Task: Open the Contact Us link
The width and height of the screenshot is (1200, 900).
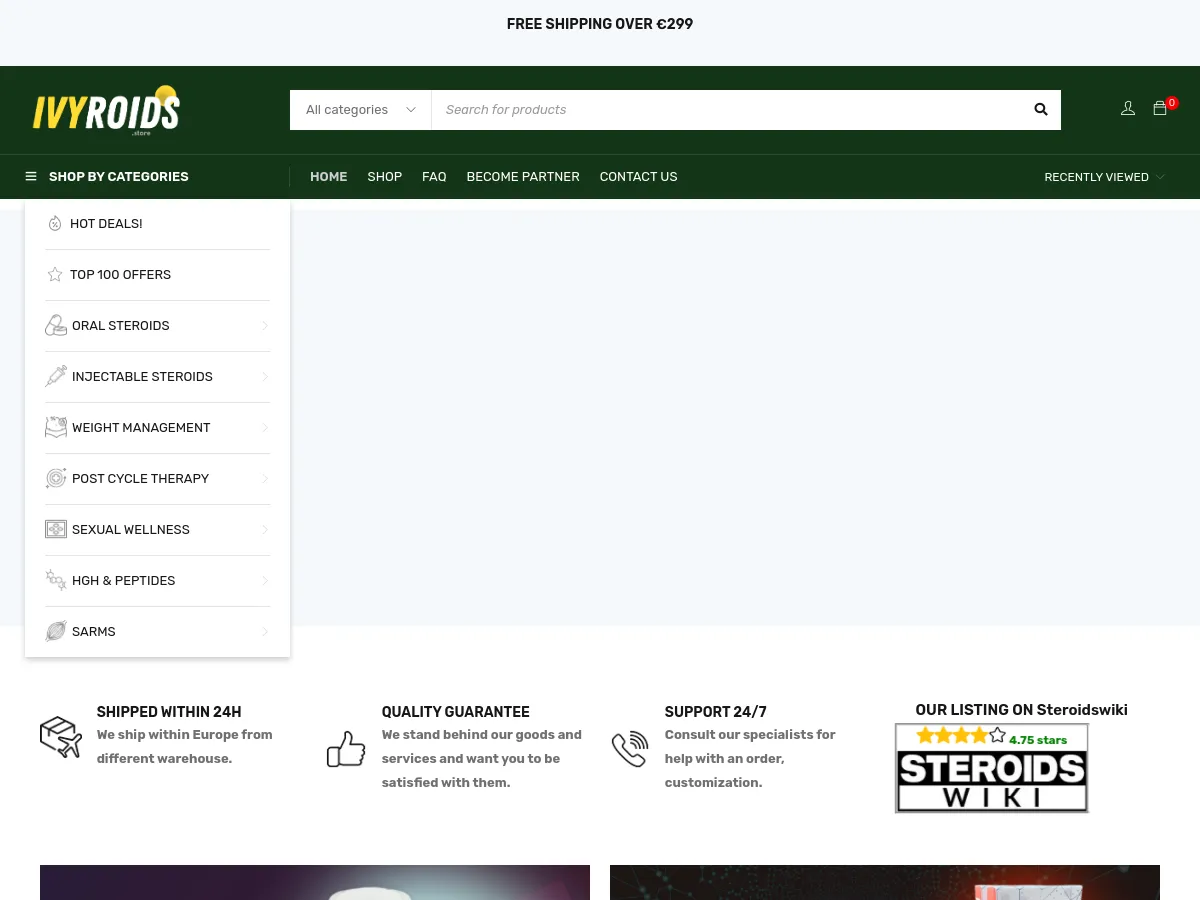Action: [638, 177]
